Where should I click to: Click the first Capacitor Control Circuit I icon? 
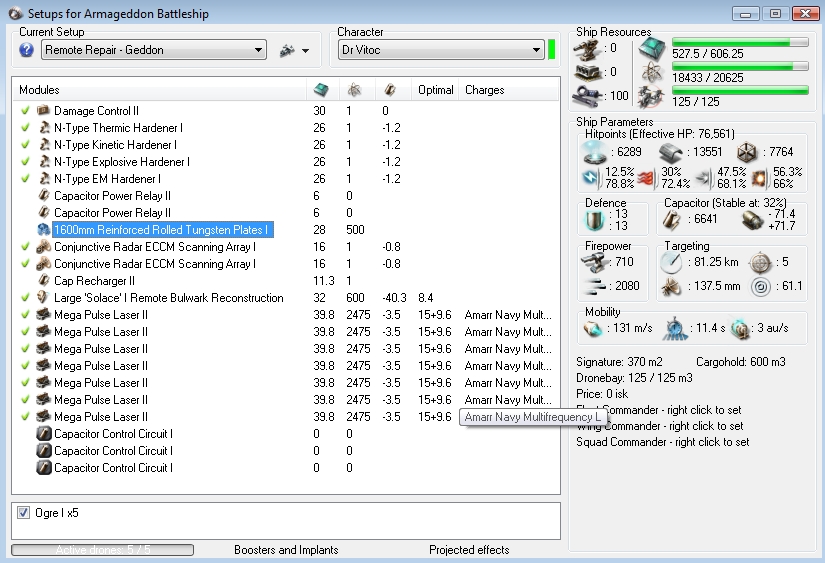coord(44,434)
